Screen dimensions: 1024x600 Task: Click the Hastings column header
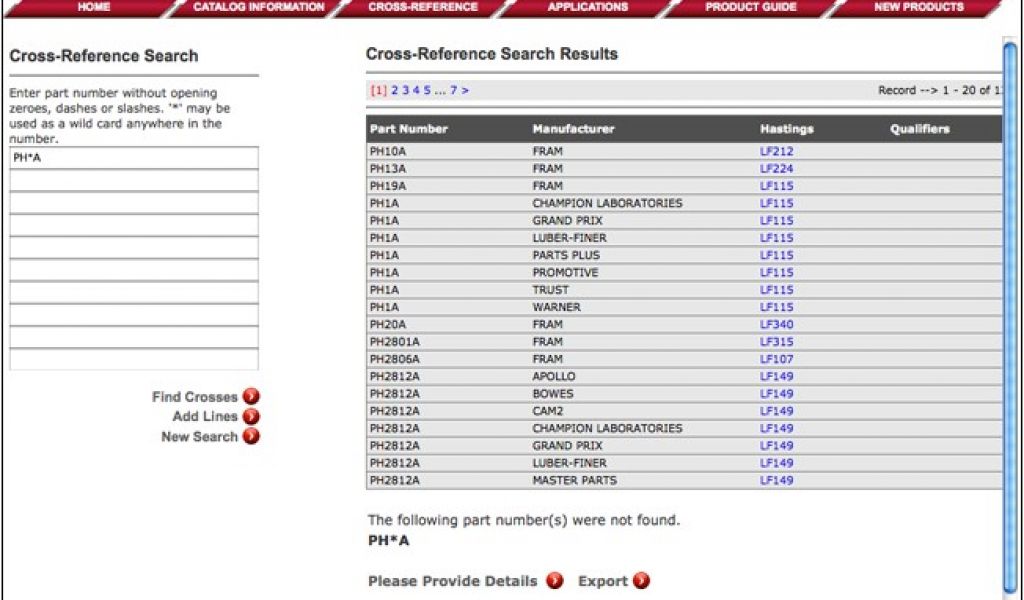click(787, 129)
